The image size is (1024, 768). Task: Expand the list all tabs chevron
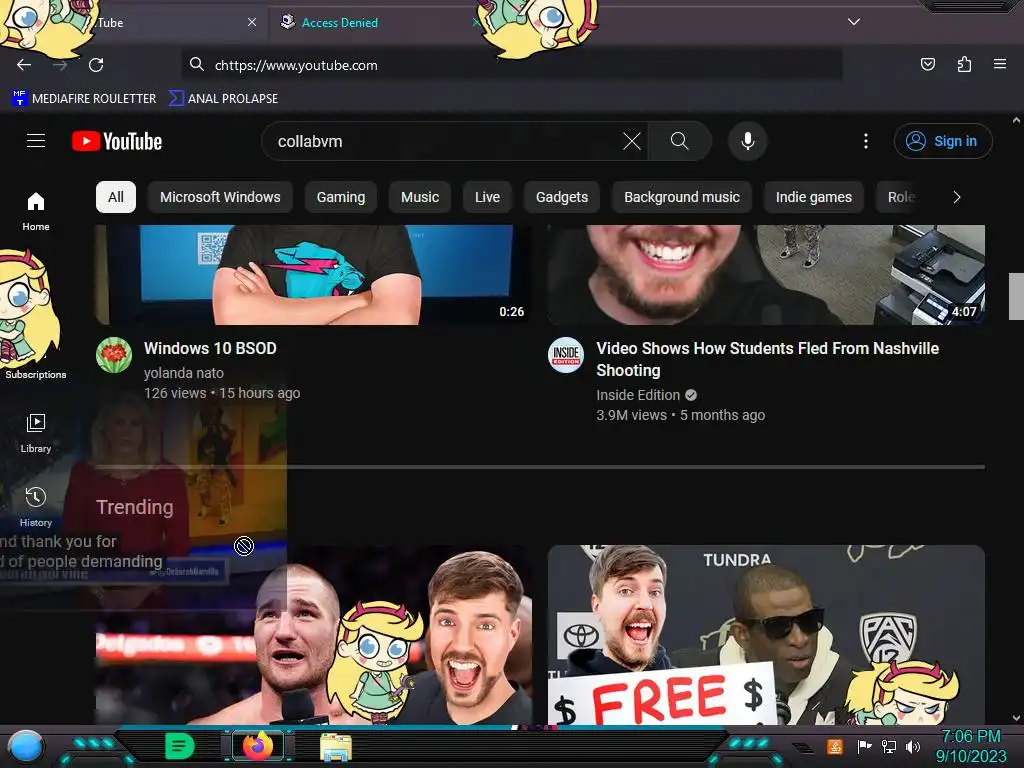point(854,22)
